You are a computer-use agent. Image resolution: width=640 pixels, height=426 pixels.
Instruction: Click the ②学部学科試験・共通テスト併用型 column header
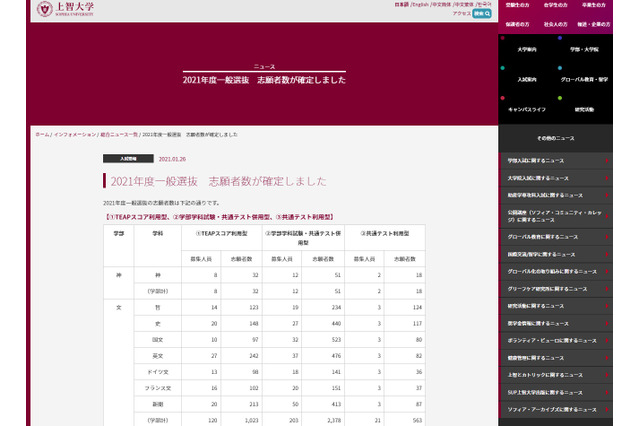[303, 238]
